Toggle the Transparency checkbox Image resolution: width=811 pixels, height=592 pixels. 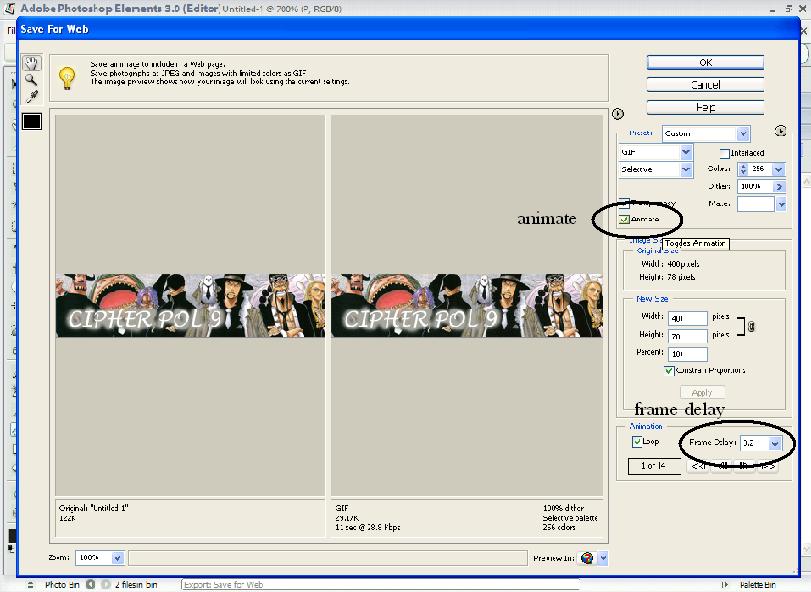(x=624, y=203)
